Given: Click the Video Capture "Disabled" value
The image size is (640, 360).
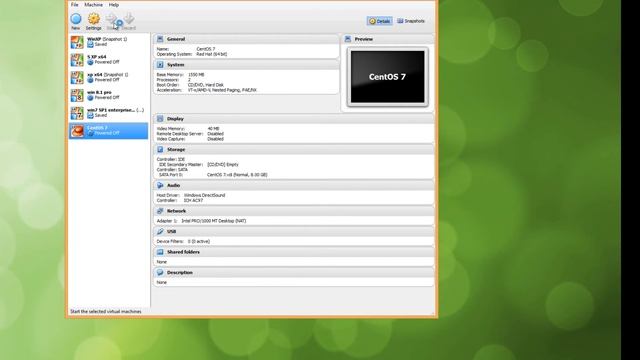Looking at the screenshot, I should click(216, 139).
